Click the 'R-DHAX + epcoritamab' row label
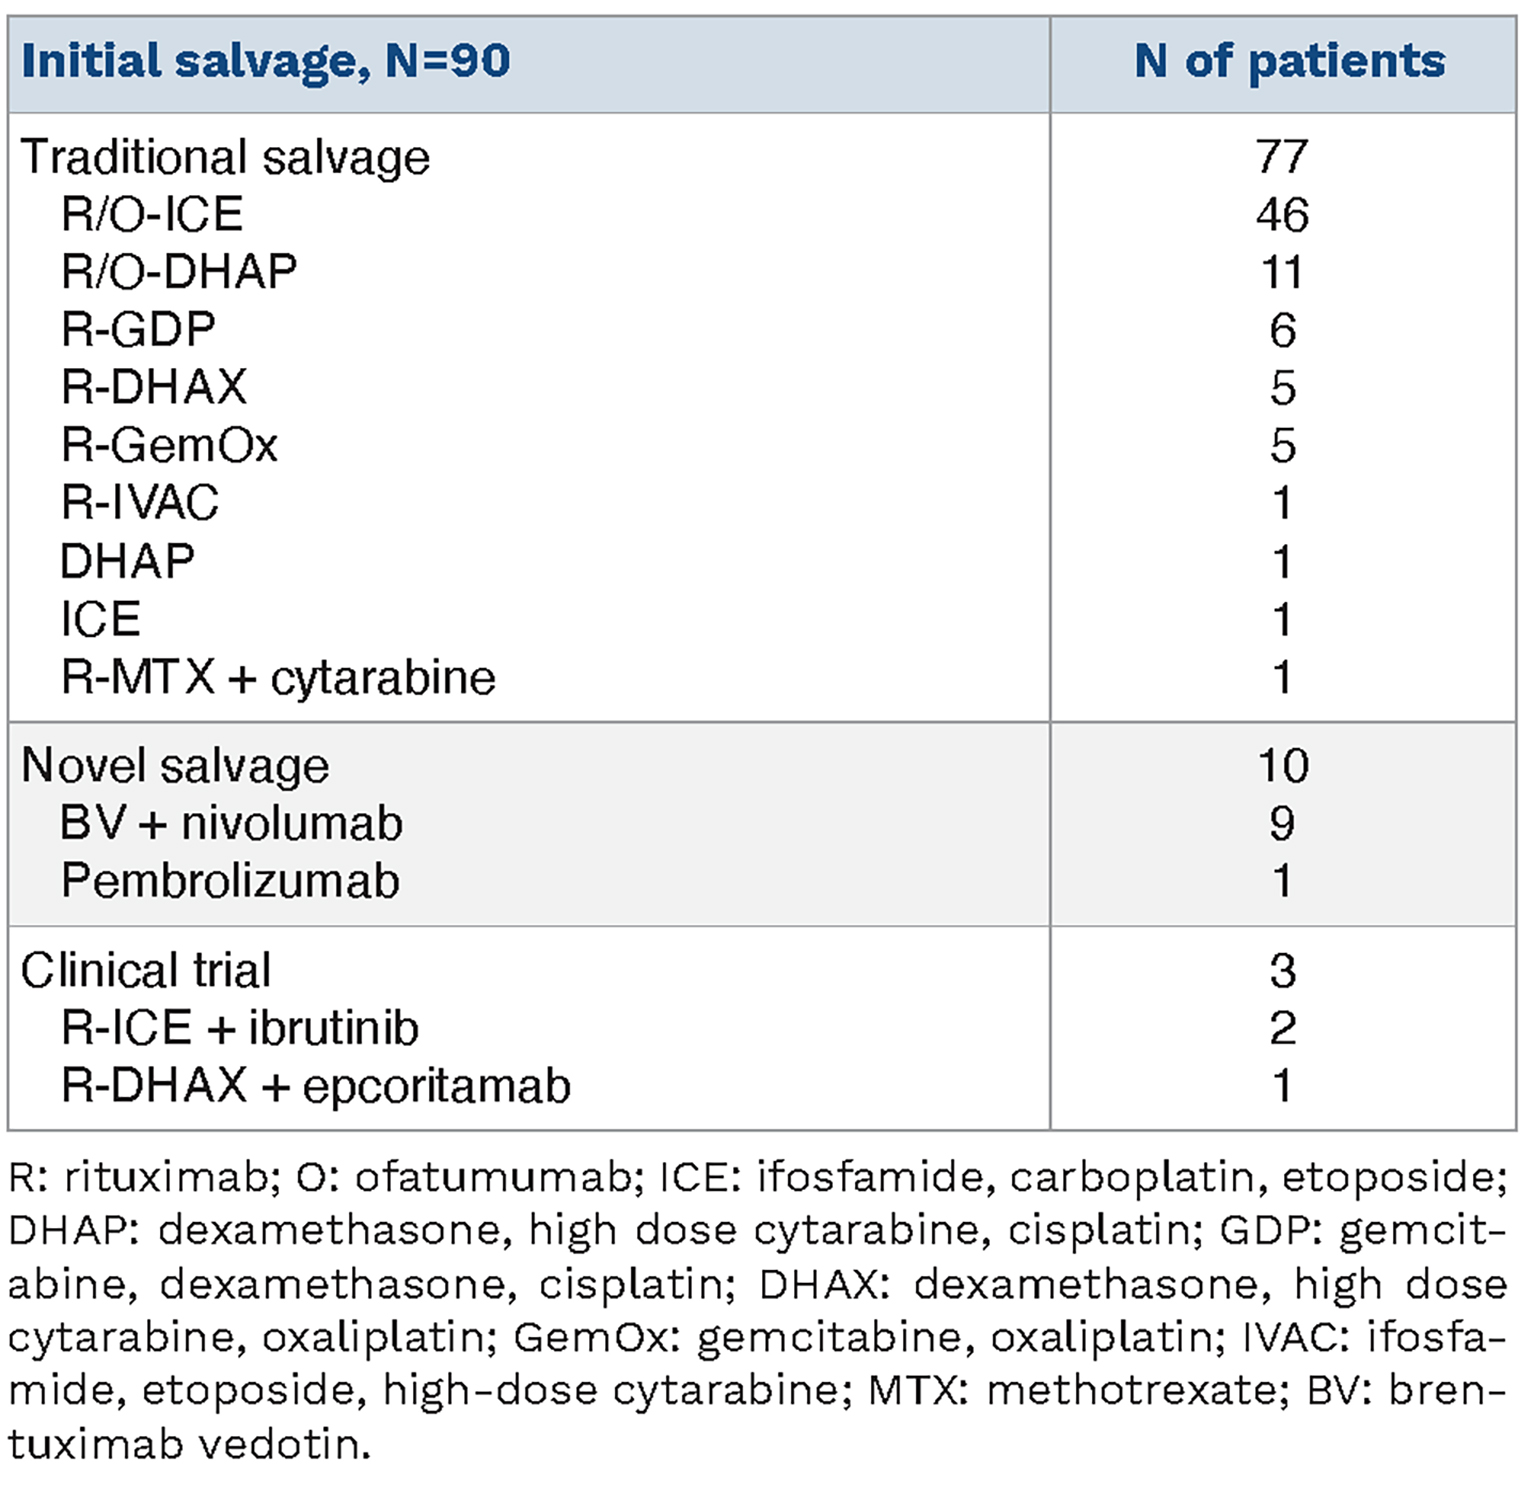This screenshot has width=1534, height=1494. [x=316, y=1086]
